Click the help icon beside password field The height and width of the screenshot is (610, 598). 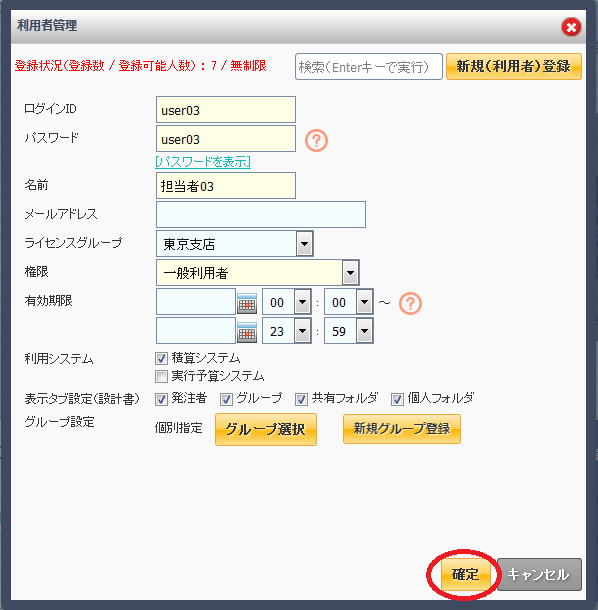(x=316, y=140)
